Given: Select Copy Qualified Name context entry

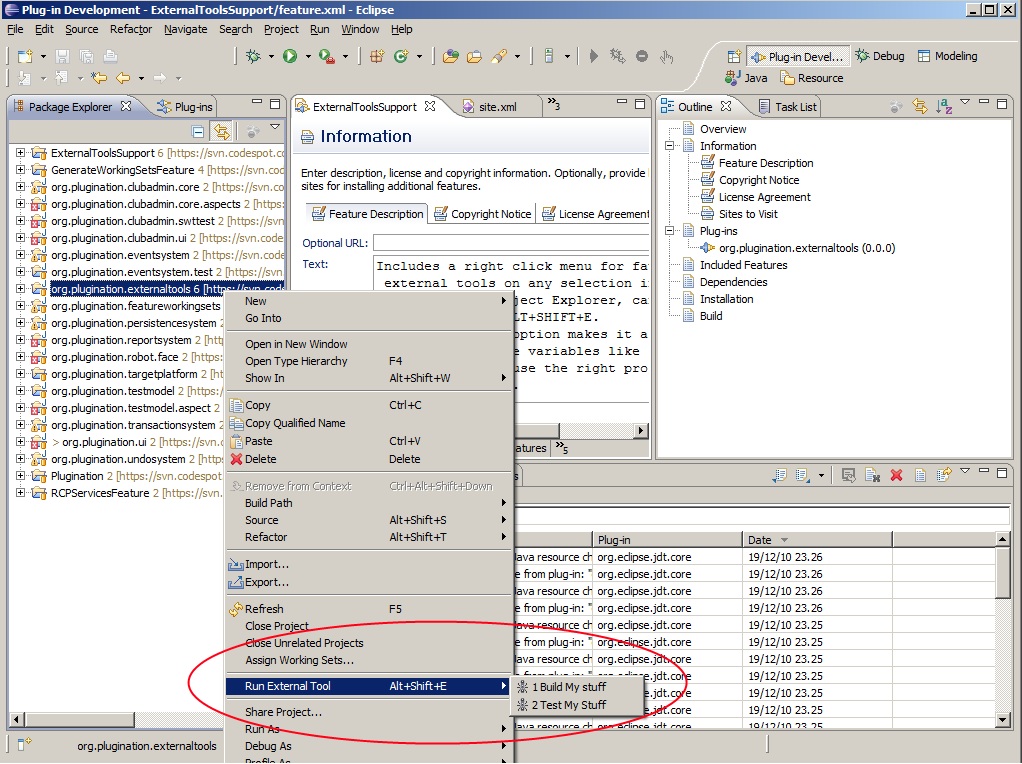Looking at the screenshot, I should [x=368, y=423].
